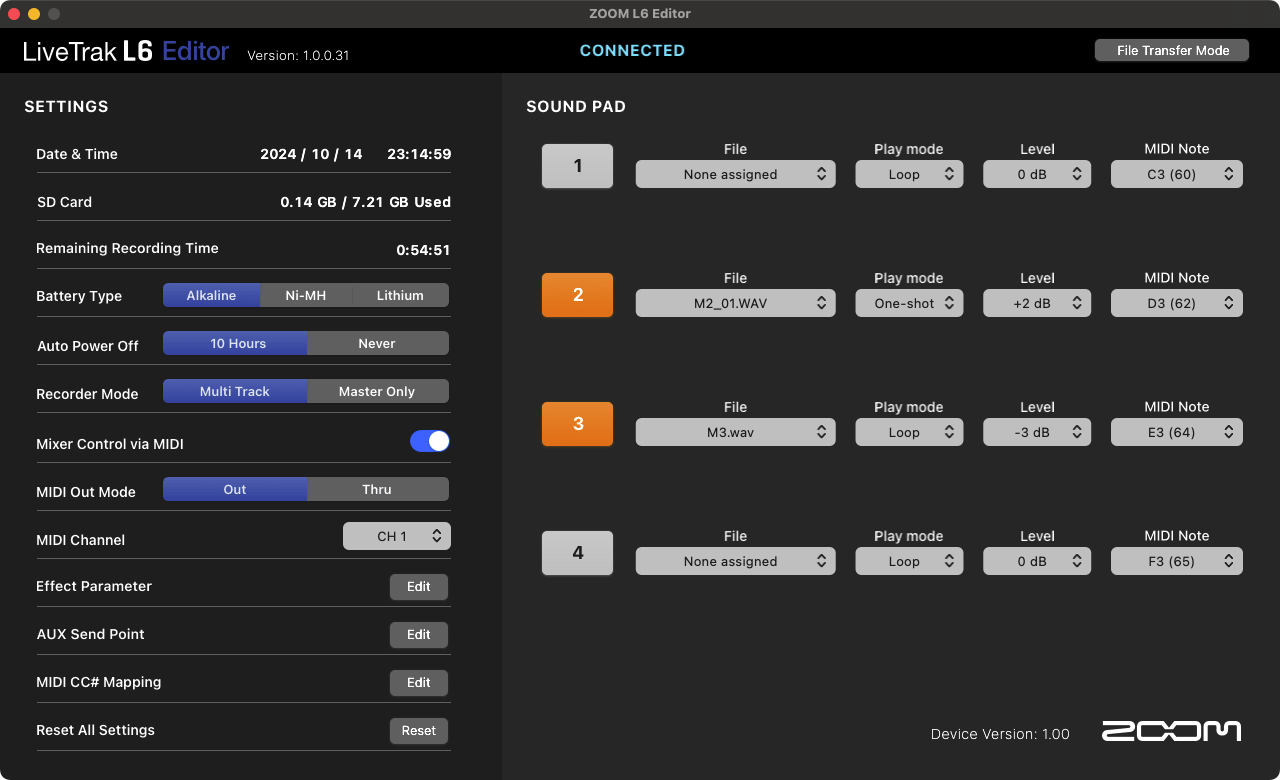This screenshot has height=780, width=1280.
Task: Click the time 23:14:59
Action: pos(419,154)
